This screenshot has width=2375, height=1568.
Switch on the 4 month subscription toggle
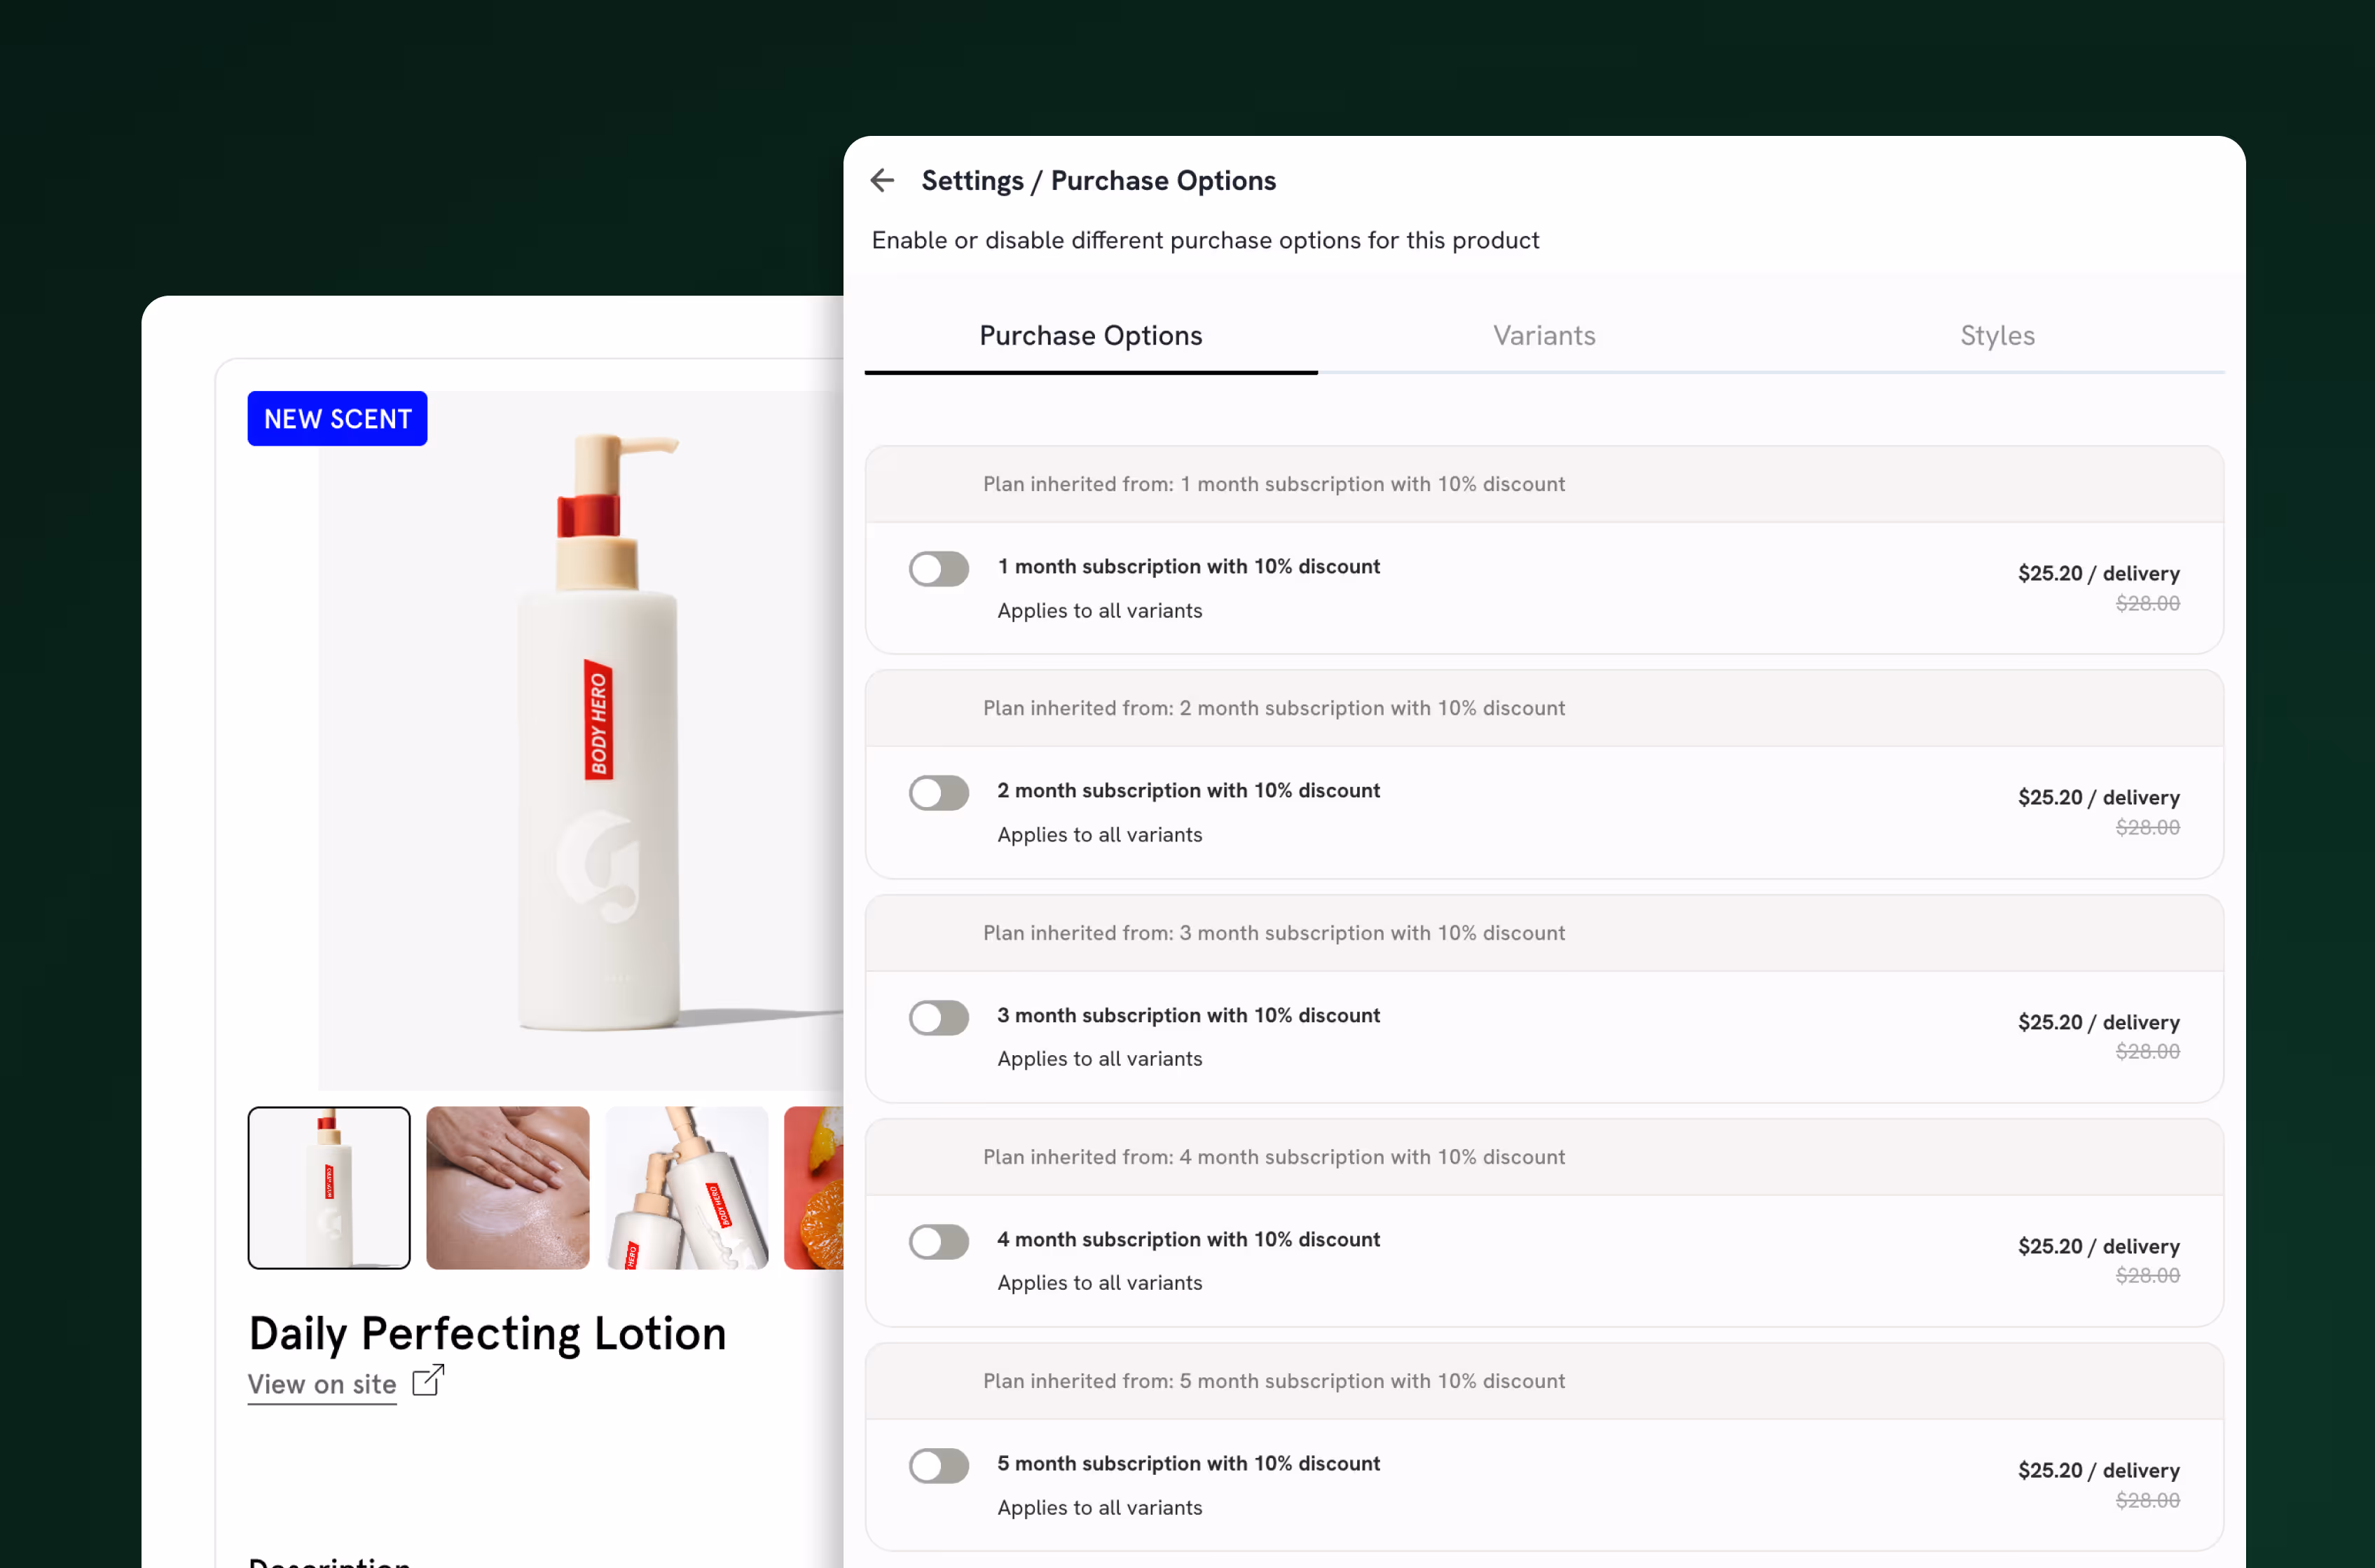(938, 1241)
